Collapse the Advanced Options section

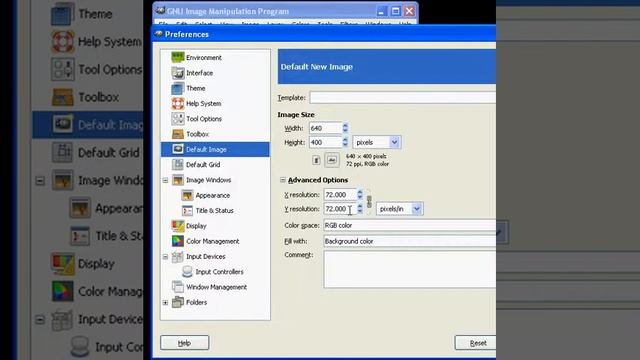point(282,180)
